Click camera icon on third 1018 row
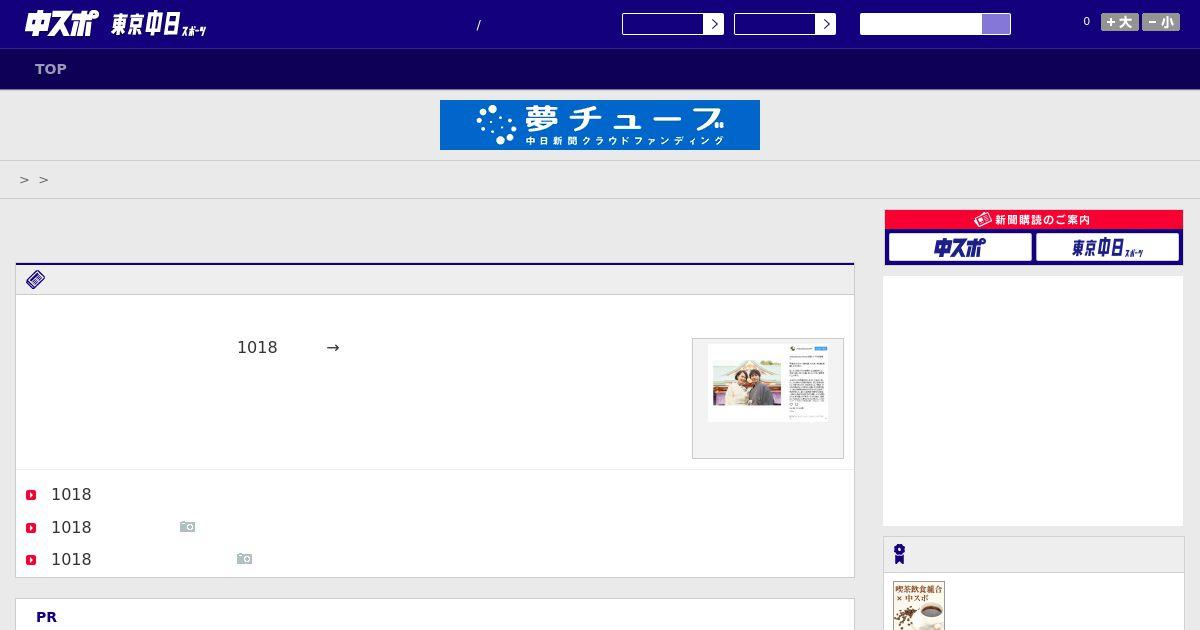 tap(244, 558)
